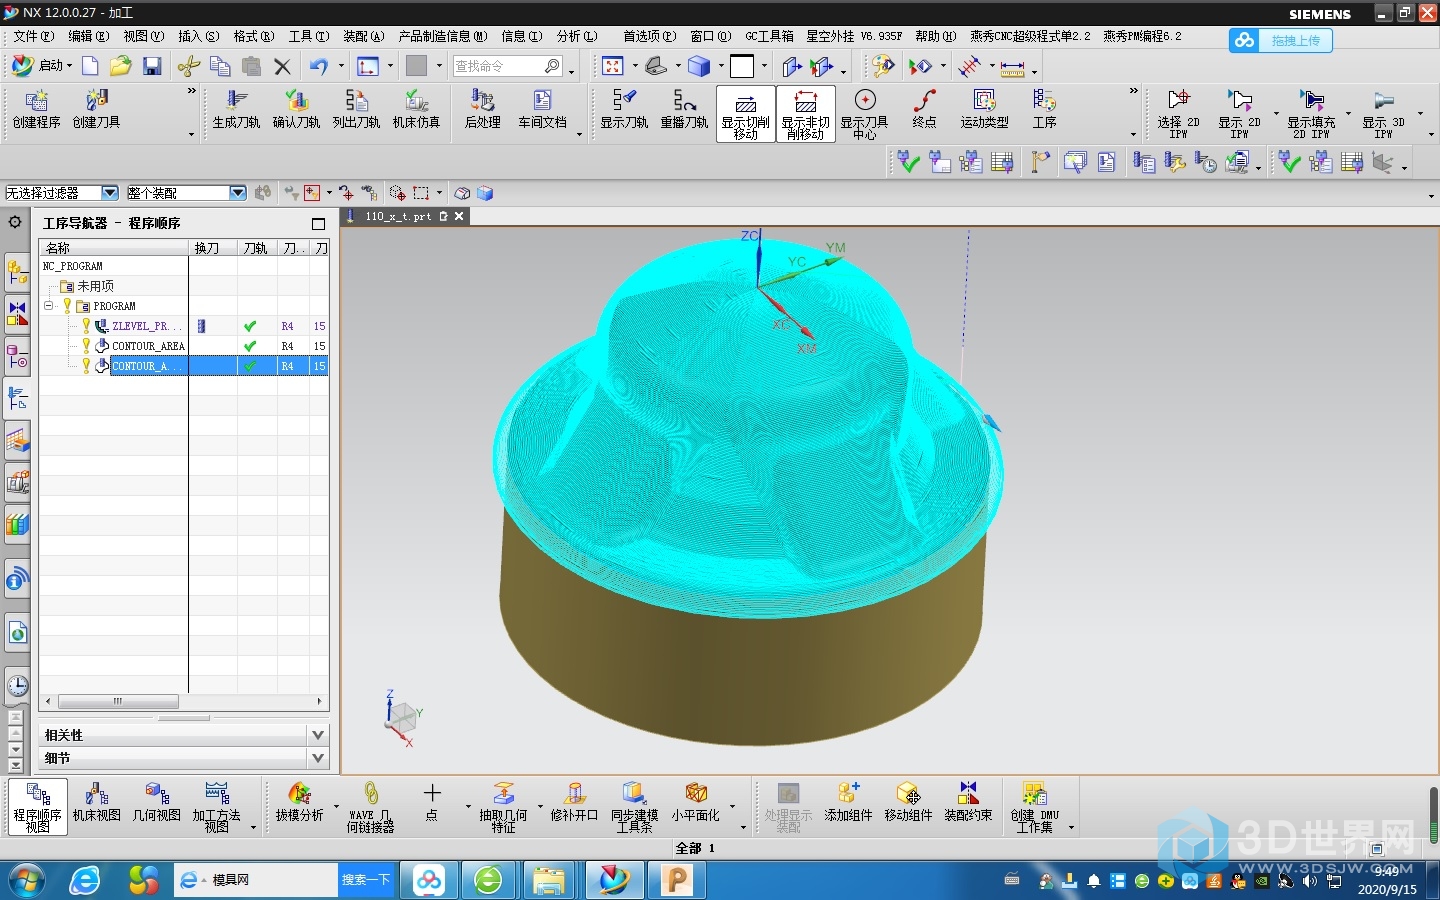Select the 110_x_t.prt document tab
The height and width of the screenshot is (900, 1440).
[398, 216]
